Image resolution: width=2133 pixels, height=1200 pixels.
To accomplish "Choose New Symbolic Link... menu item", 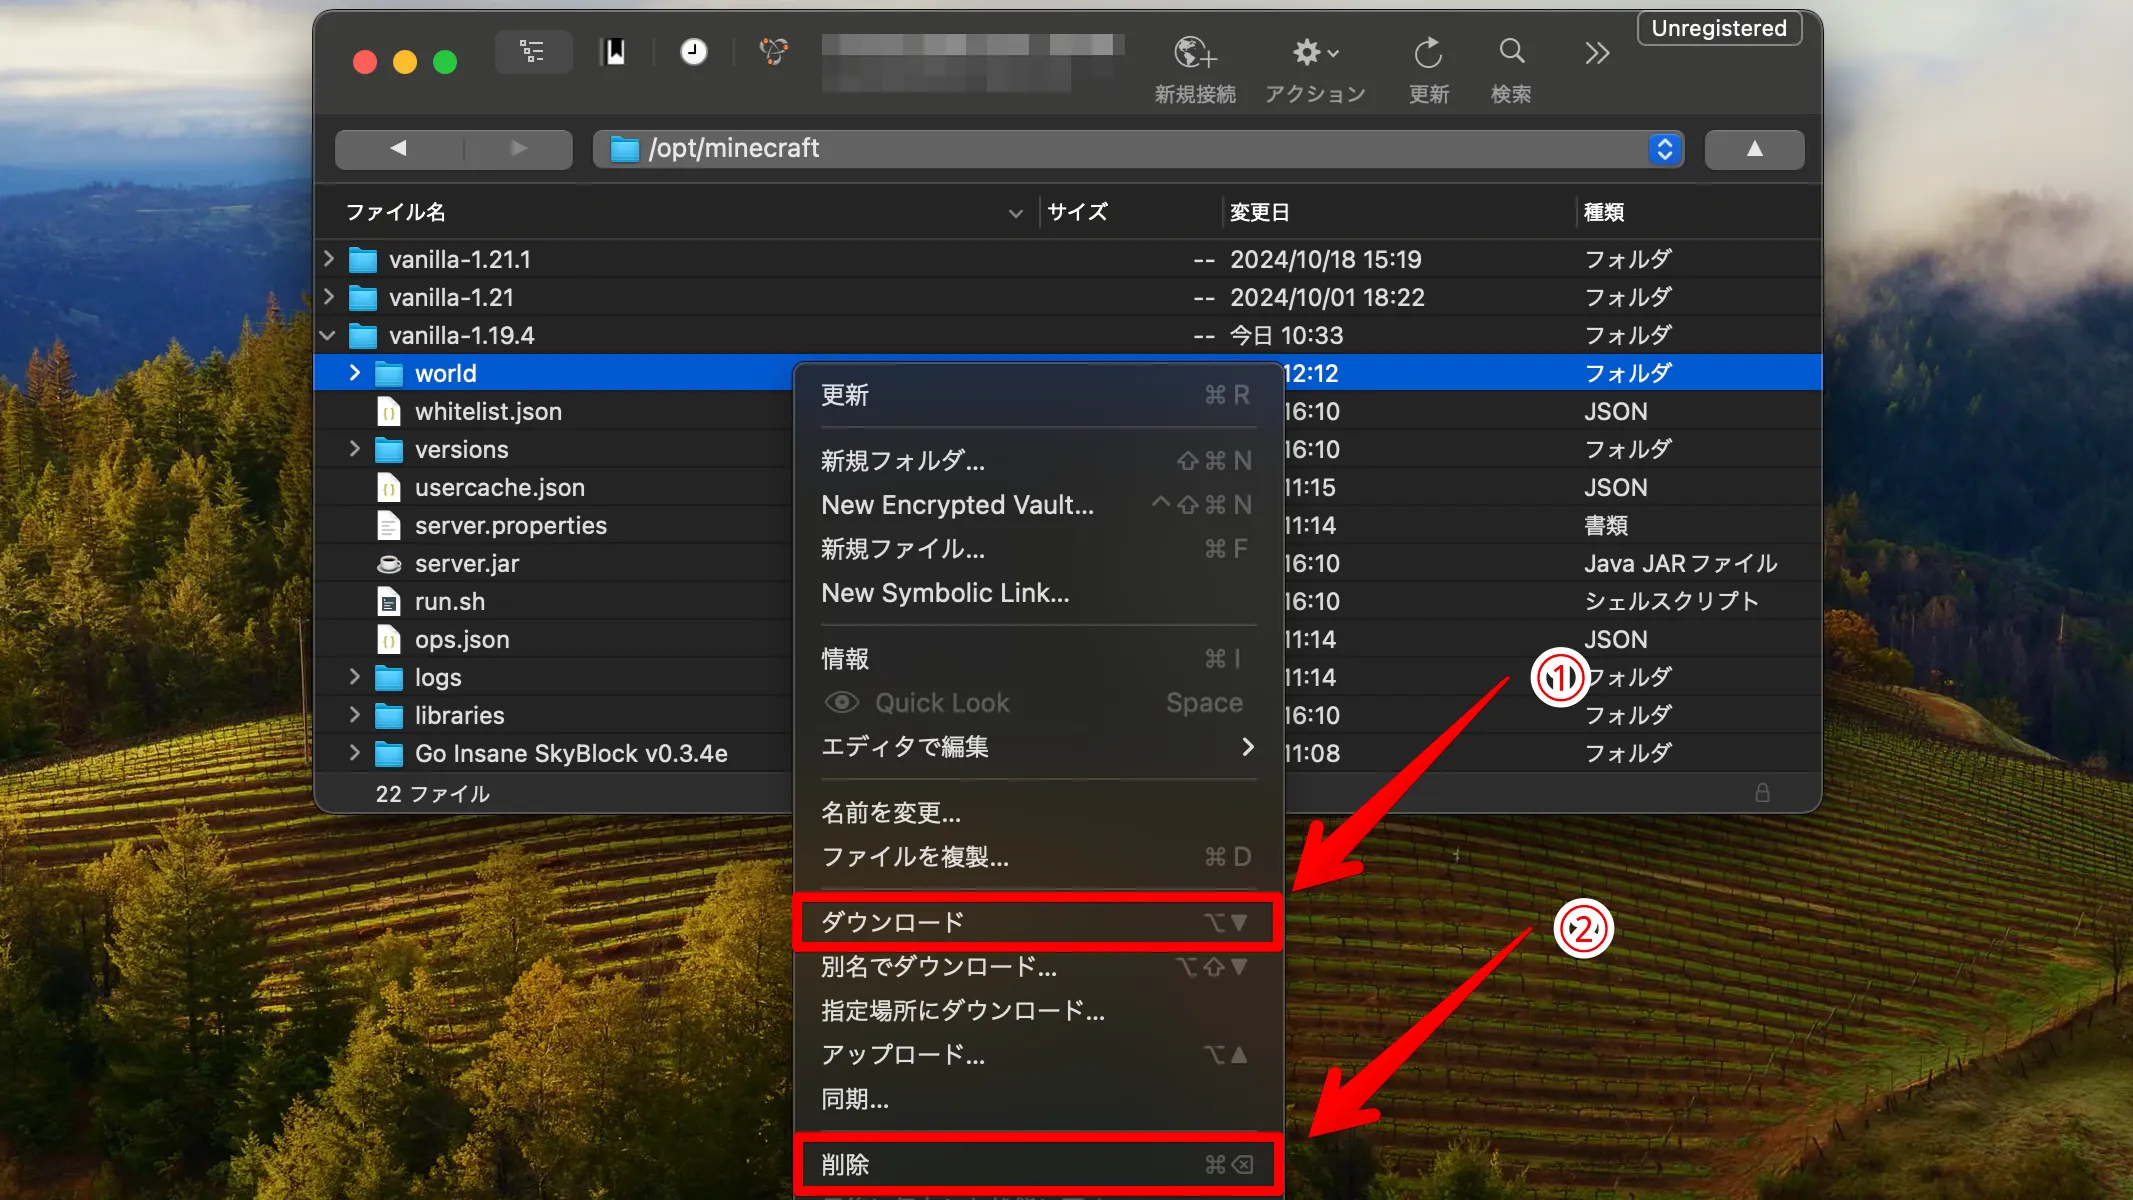I will pyautogui.click(x=1037, y=593).
